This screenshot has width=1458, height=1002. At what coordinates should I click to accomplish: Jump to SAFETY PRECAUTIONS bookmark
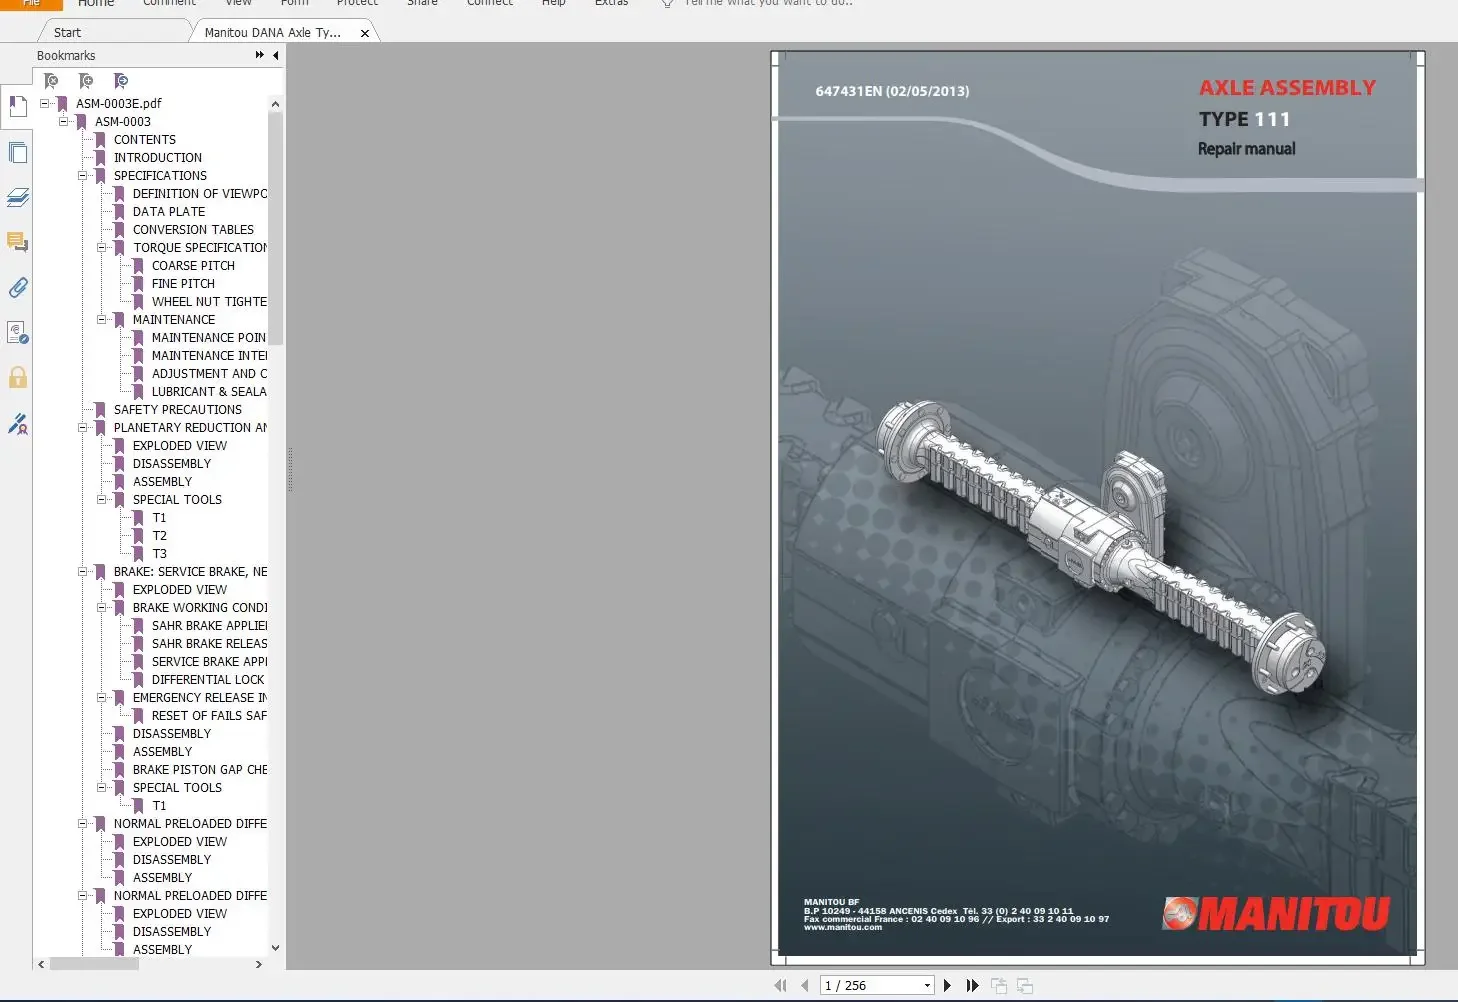(177, 410)
